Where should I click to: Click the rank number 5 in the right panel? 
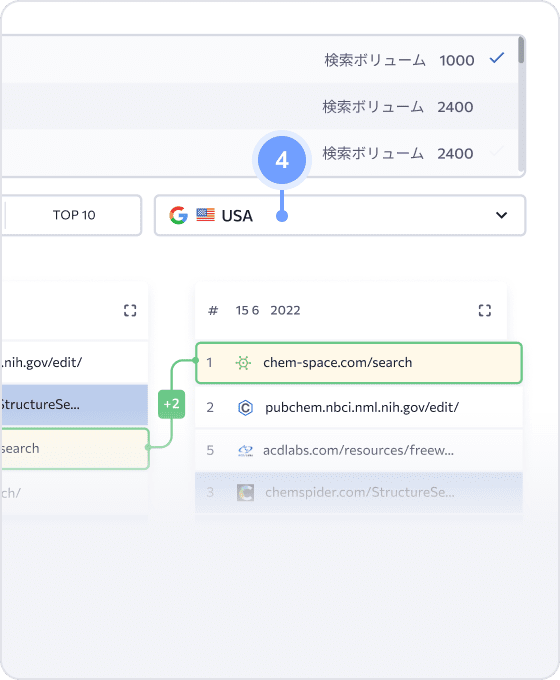coord(210,451)
